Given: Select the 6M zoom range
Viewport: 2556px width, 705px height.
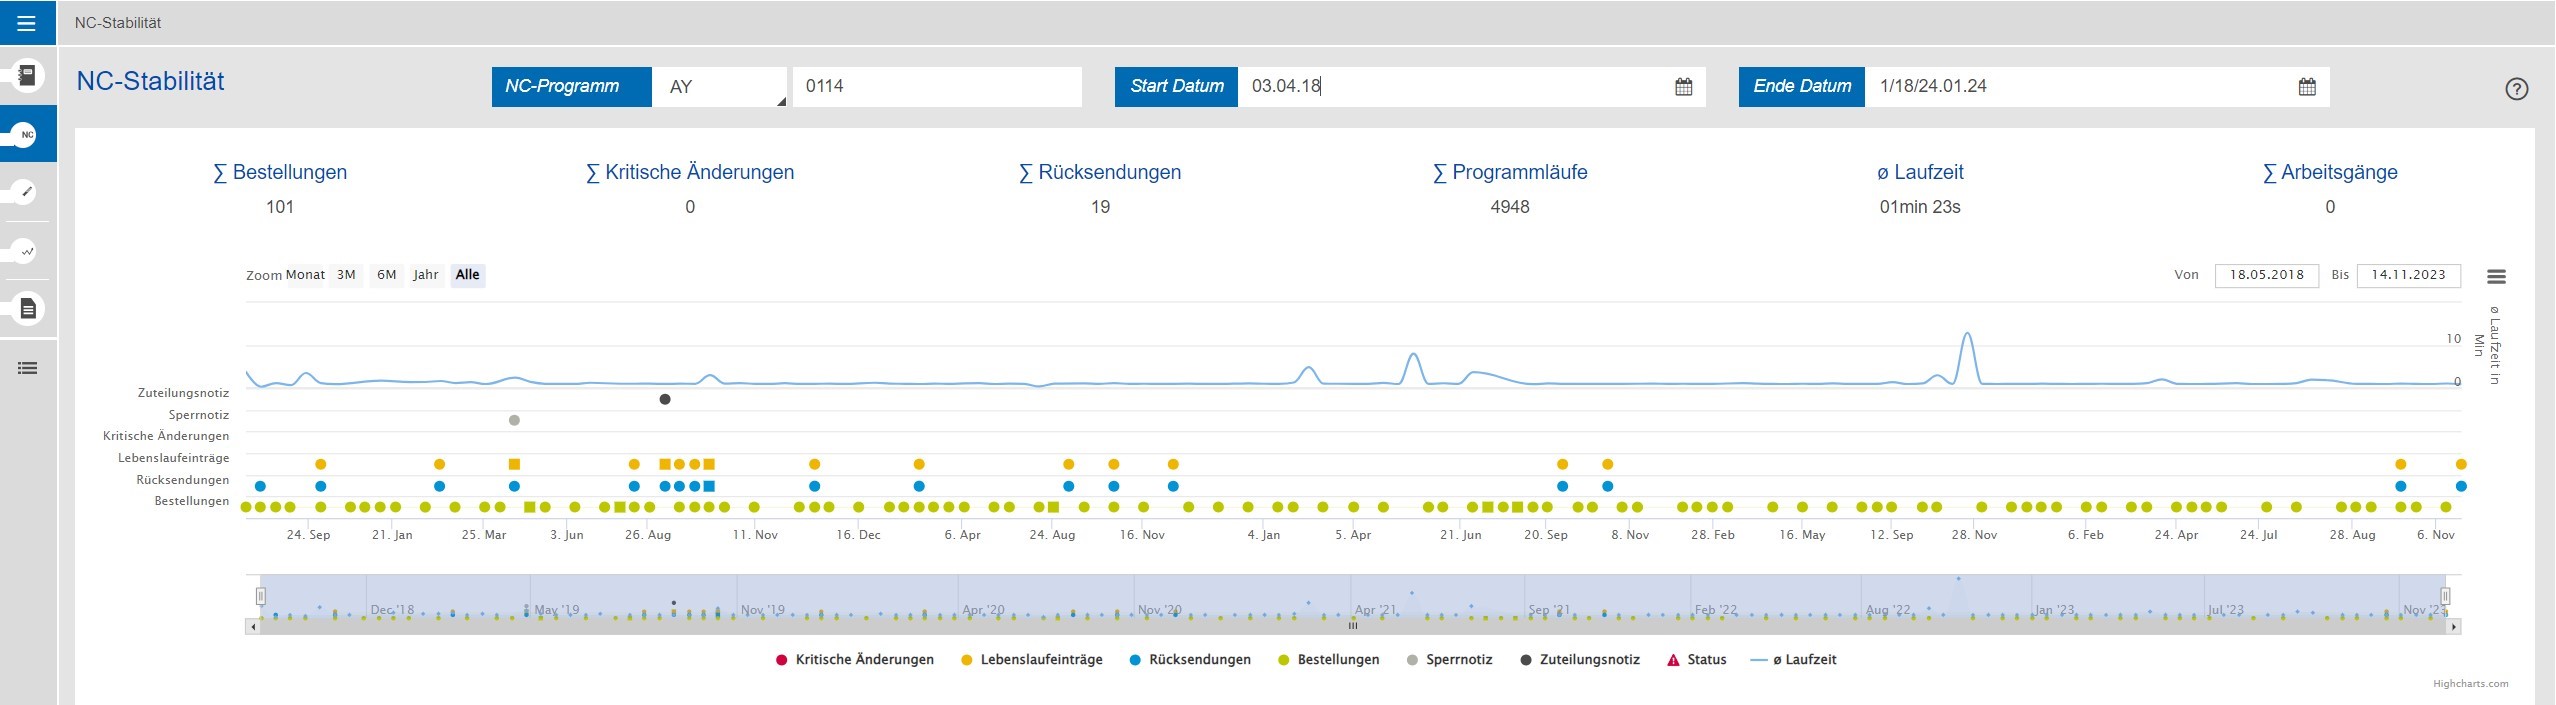Looking at the screenshot, I should pos(386,275).
